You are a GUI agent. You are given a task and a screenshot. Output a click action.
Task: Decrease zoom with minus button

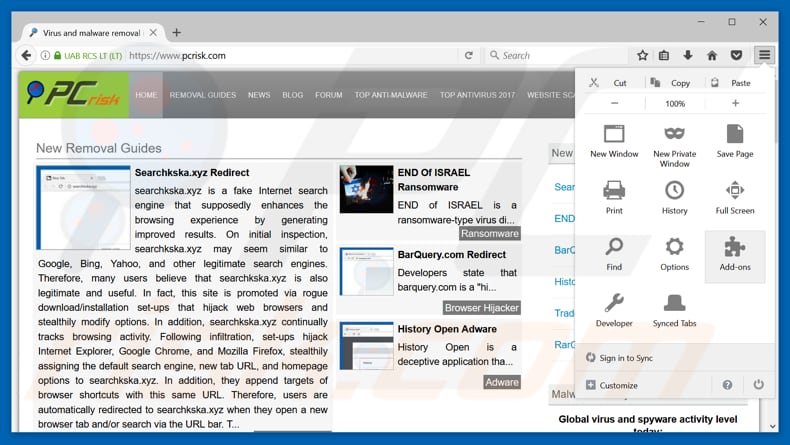click(614, 103)
